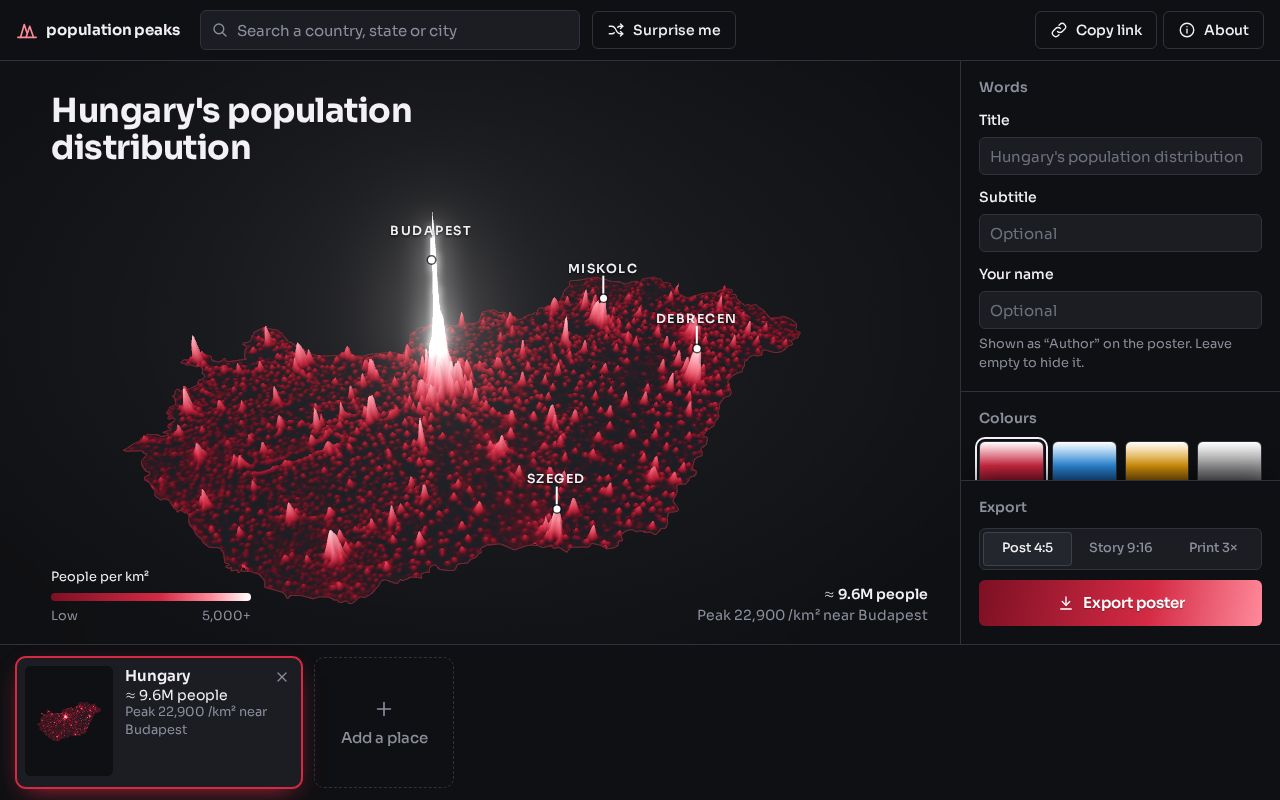Click the "Low" legend label
The height and width of the screenshot is (800, 1280).
pos(64,616)
